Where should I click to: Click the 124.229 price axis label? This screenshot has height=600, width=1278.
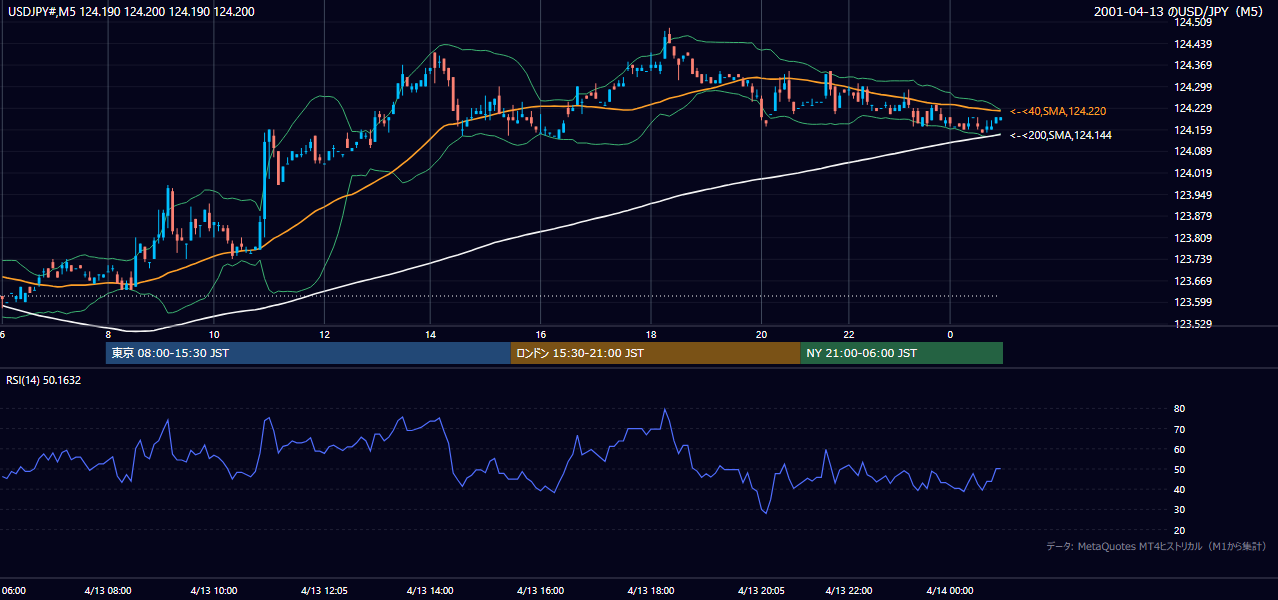point(1193,109)
